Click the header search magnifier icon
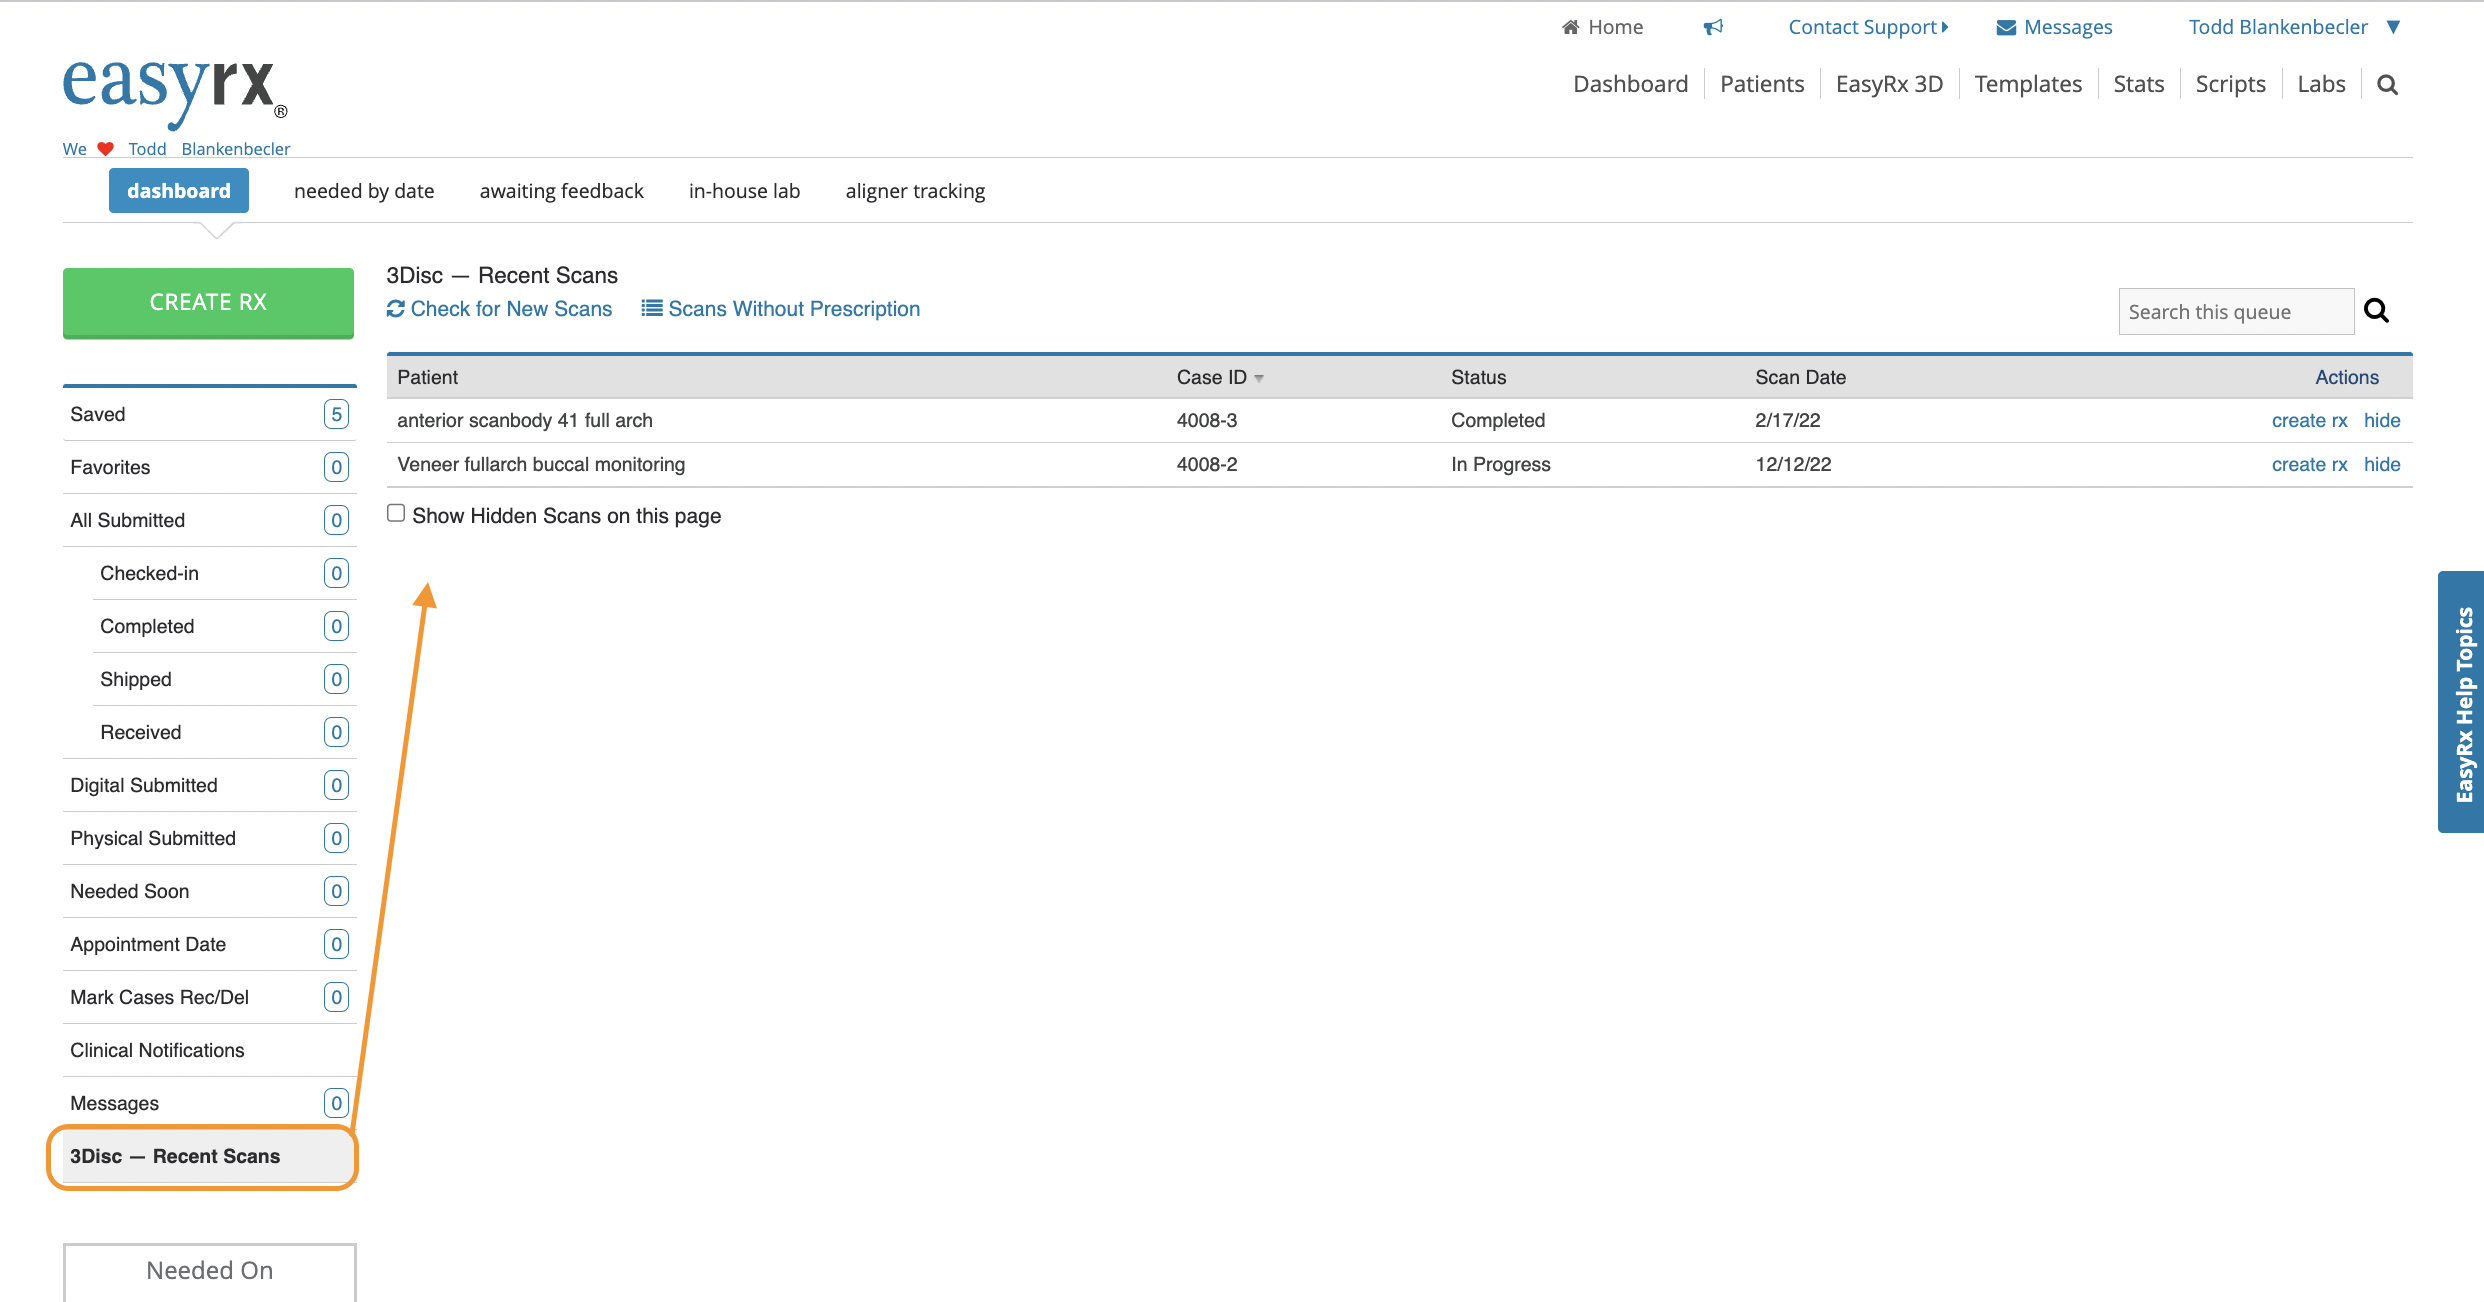2484x1302 pixels. click(2387, 84)
